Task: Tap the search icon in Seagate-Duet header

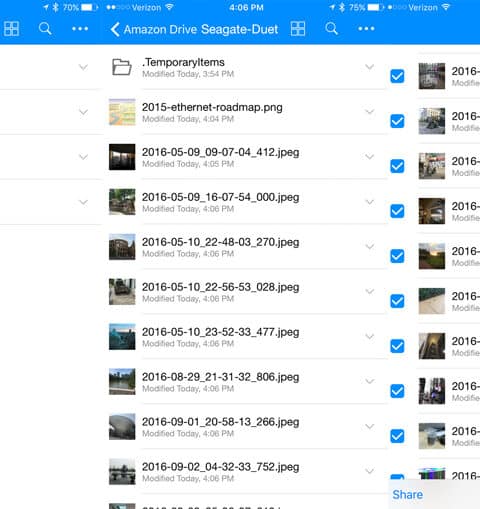Action: click(x=331, y=29)
